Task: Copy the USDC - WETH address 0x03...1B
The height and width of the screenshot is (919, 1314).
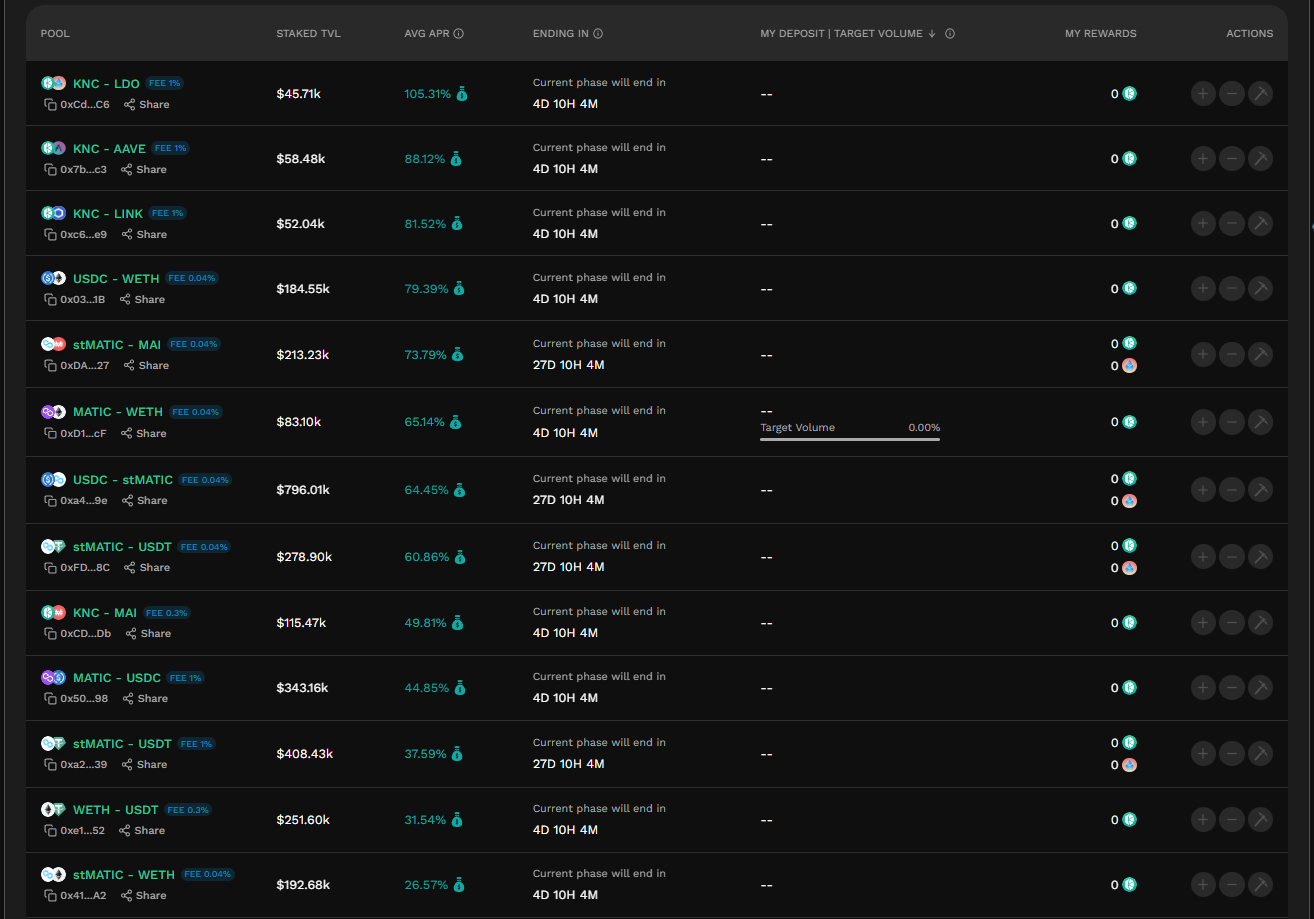Action: 50,300
